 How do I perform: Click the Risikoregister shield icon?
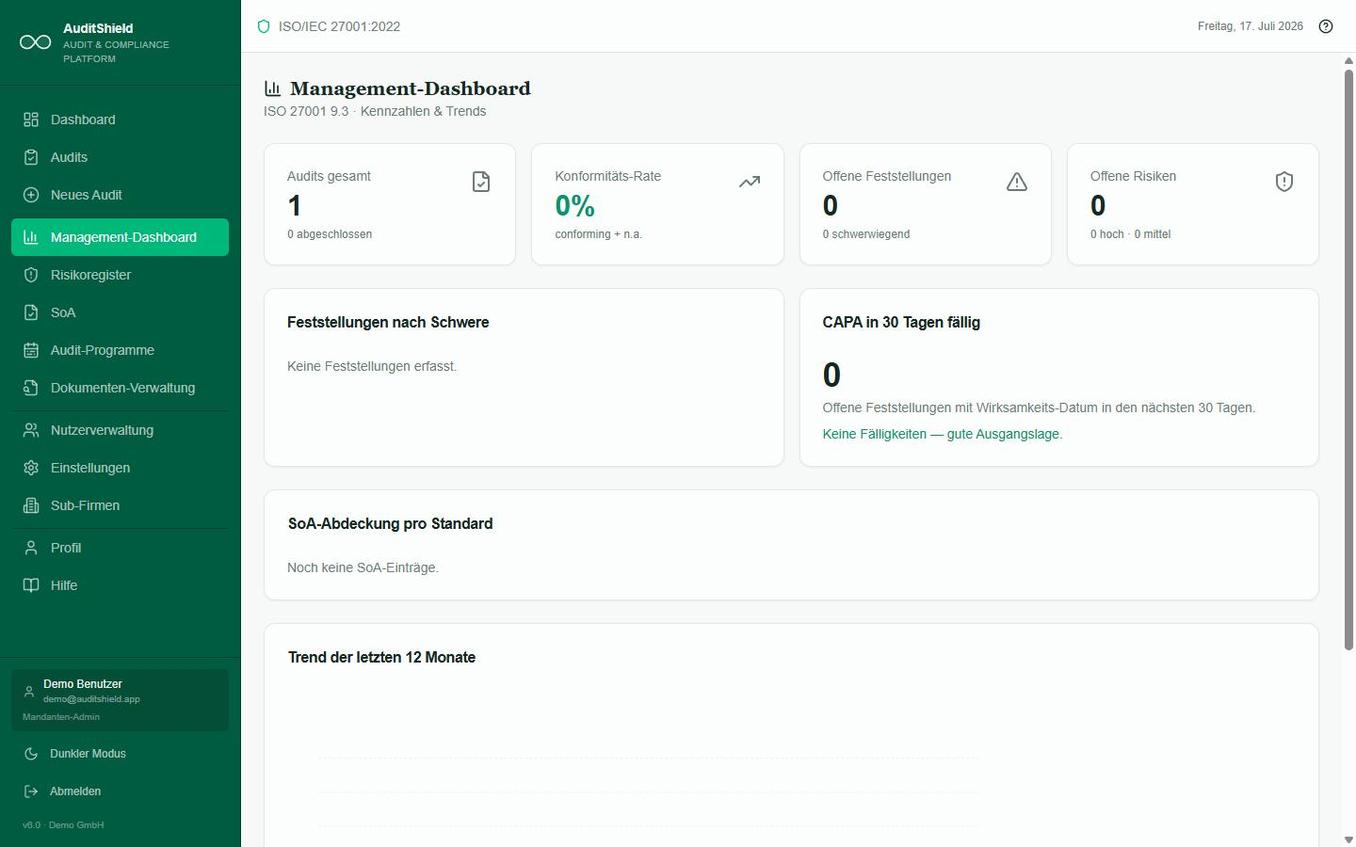pos(31,275)
